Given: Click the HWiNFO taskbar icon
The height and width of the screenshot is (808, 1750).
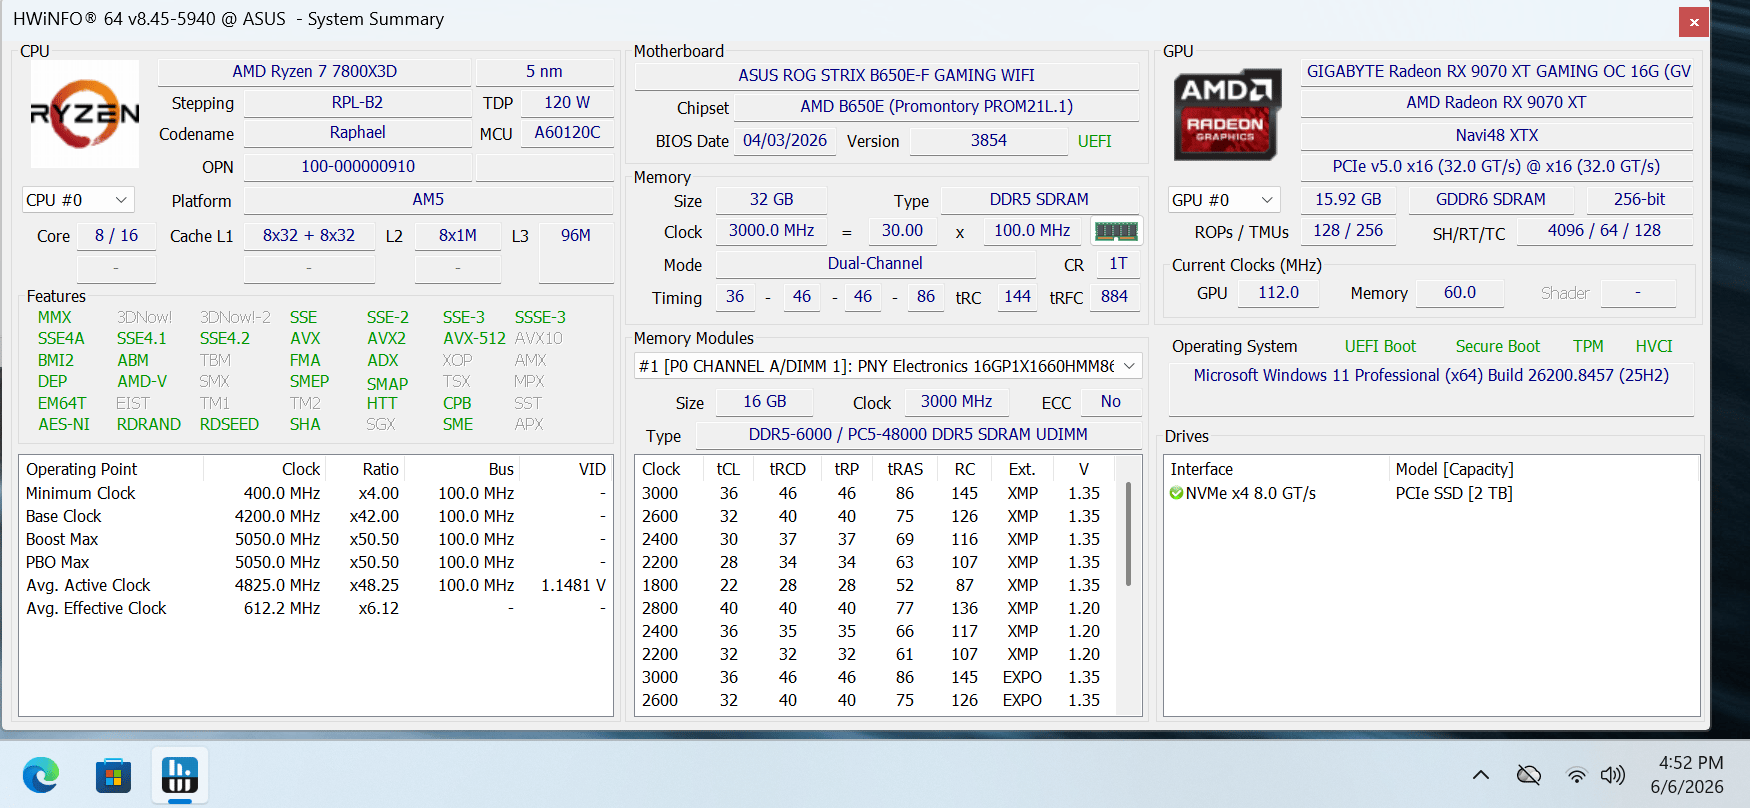Looking at the screenshot, I should (180, 775).
